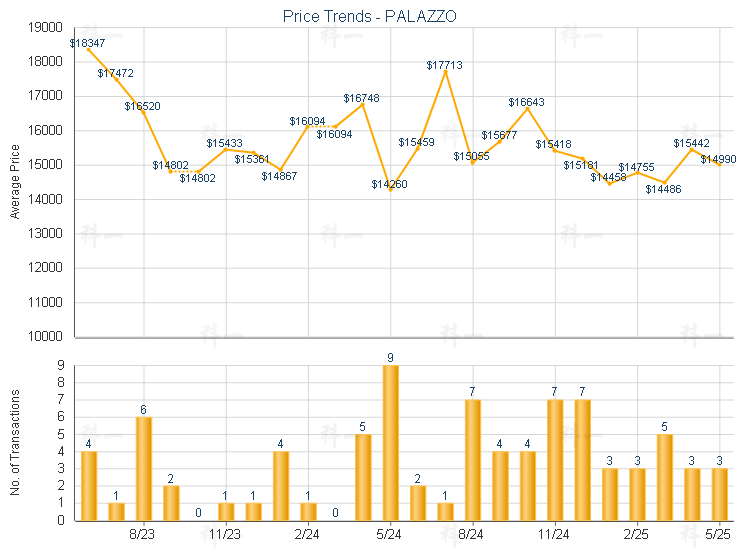The width and height of the screenshot is (740, 550).
Task: Click the $17713 peak price label
Action: pos(444,65)
